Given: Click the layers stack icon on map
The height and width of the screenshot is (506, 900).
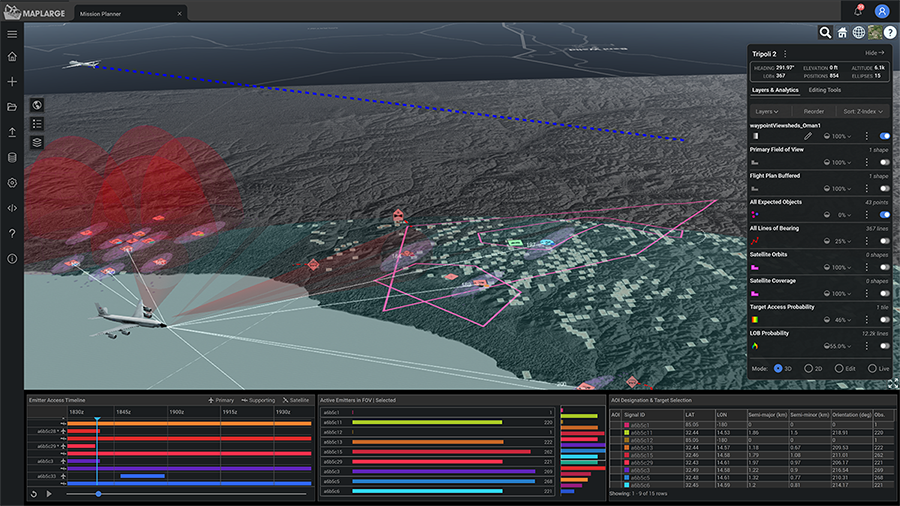Looking at the screenshot, I should point(37,143).
